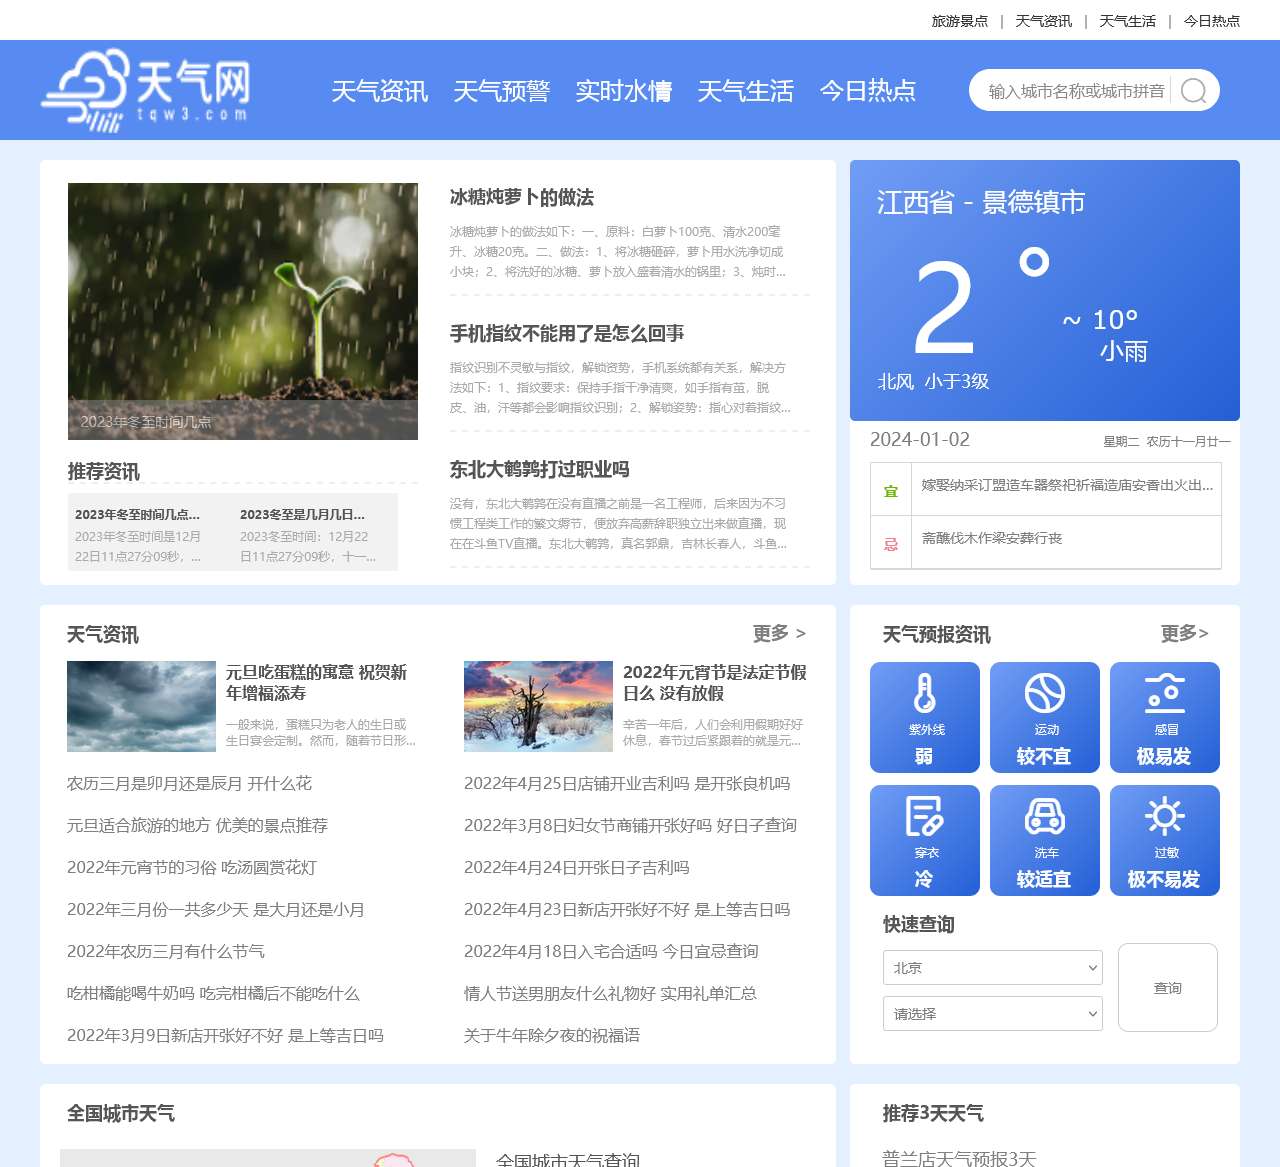Screen dimensions: 1280x1167
Task: Click the sprout-in-rain article thumbnail
Action: click(x=242, y=311)
